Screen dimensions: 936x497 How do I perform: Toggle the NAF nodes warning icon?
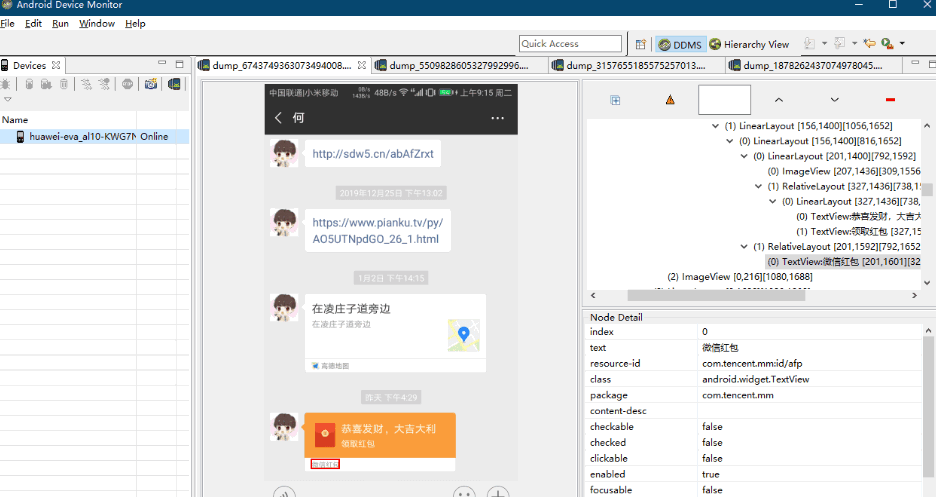670,100
